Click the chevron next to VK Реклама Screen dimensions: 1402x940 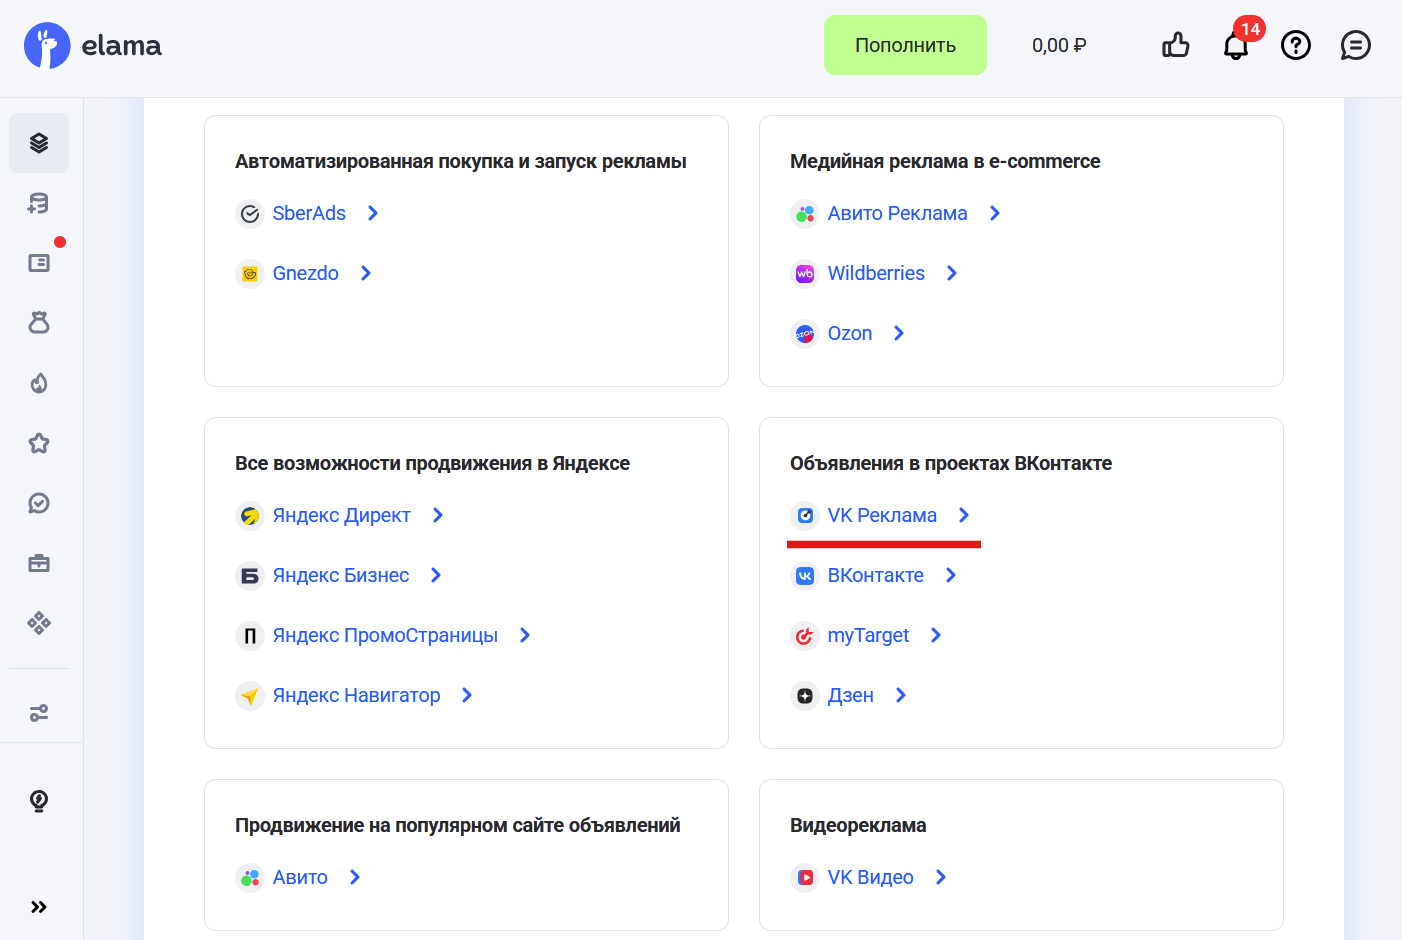pyautogui.click(x=963, y=515)
